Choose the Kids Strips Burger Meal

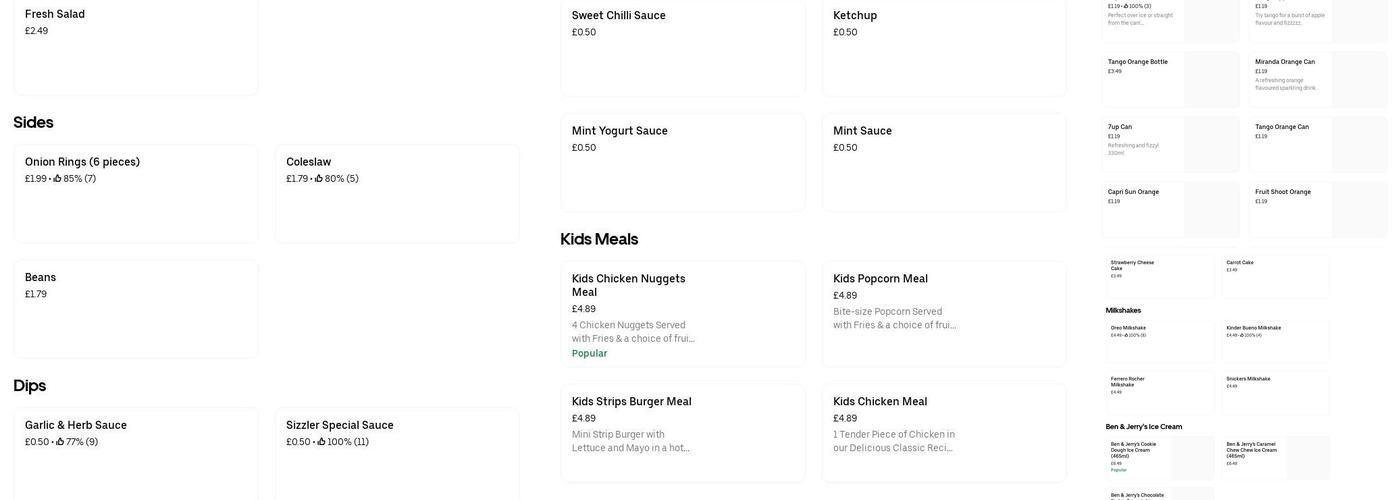click(682, 433)
